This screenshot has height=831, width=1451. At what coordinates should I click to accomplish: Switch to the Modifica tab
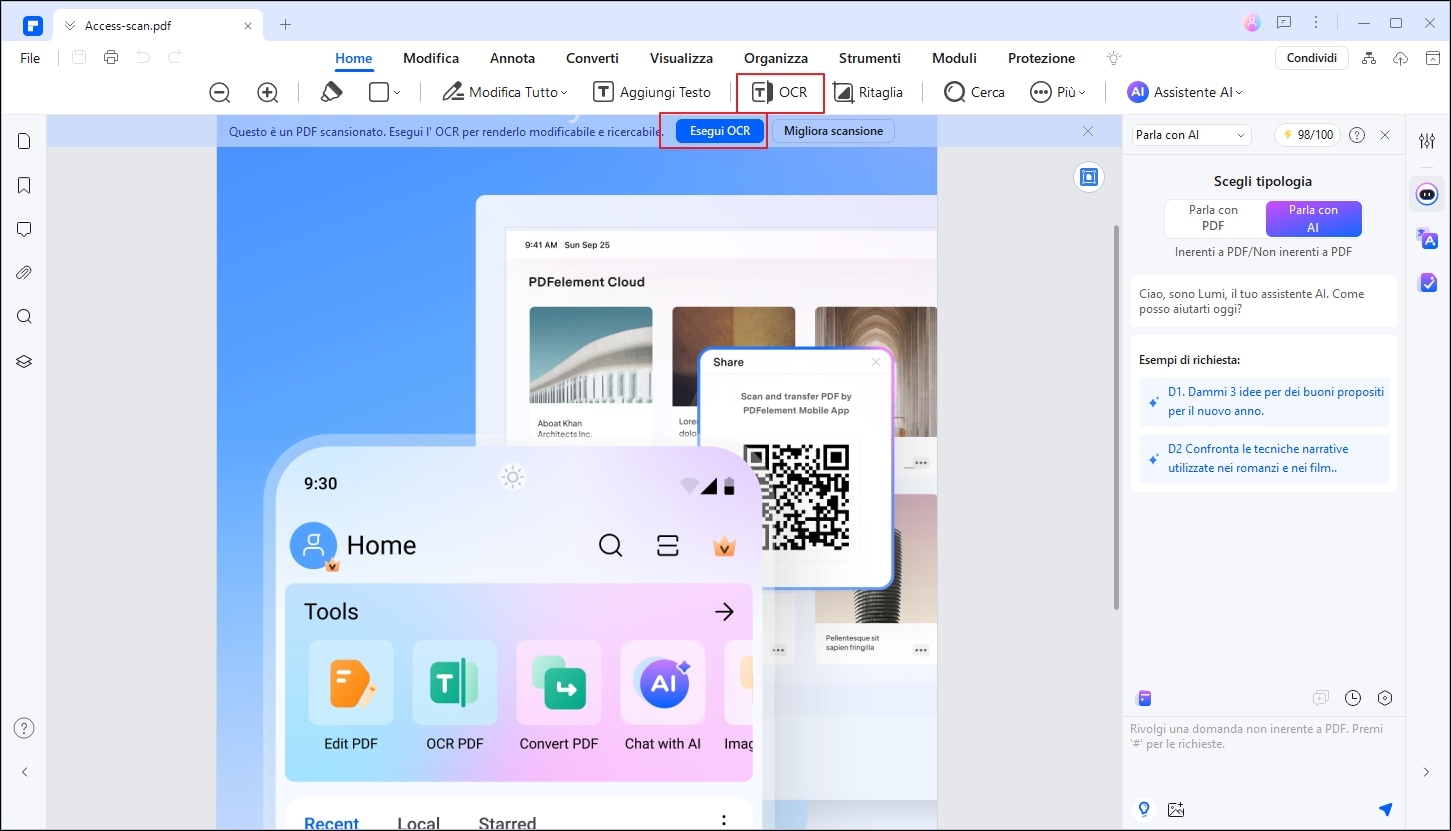[x=431, y=58]
